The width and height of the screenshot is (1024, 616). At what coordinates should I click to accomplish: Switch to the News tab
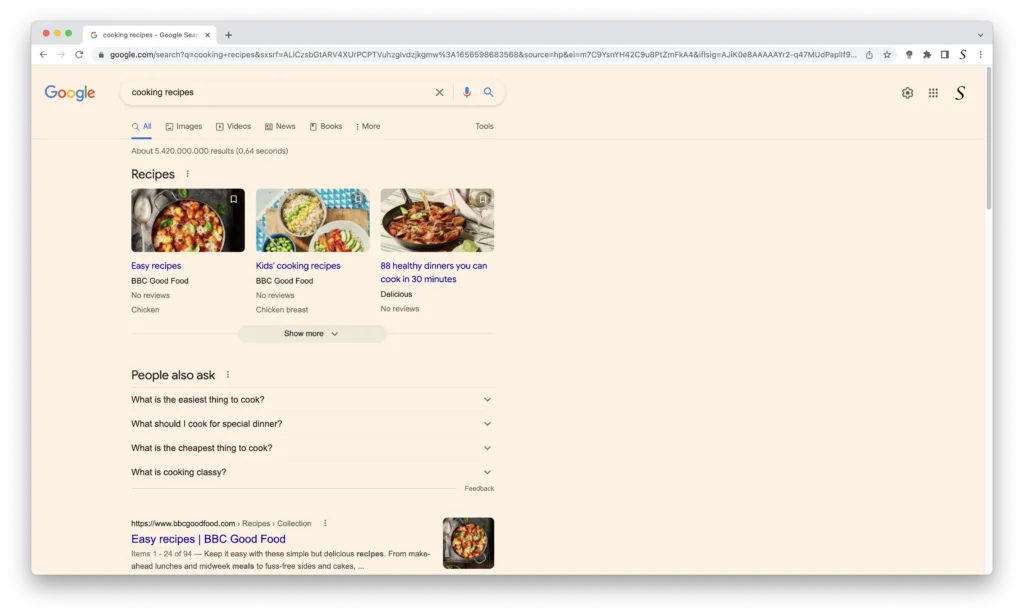point(280,127)
